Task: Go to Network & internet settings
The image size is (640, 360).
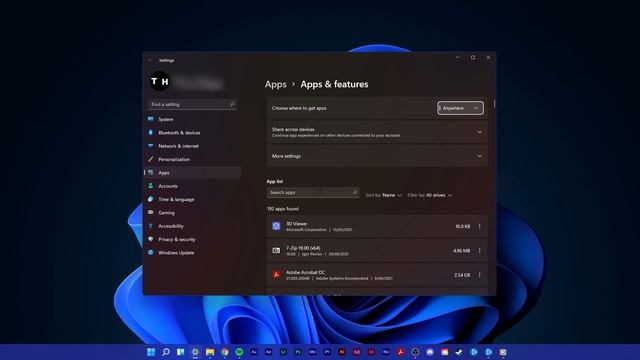Action: click(x=192, y=146)
